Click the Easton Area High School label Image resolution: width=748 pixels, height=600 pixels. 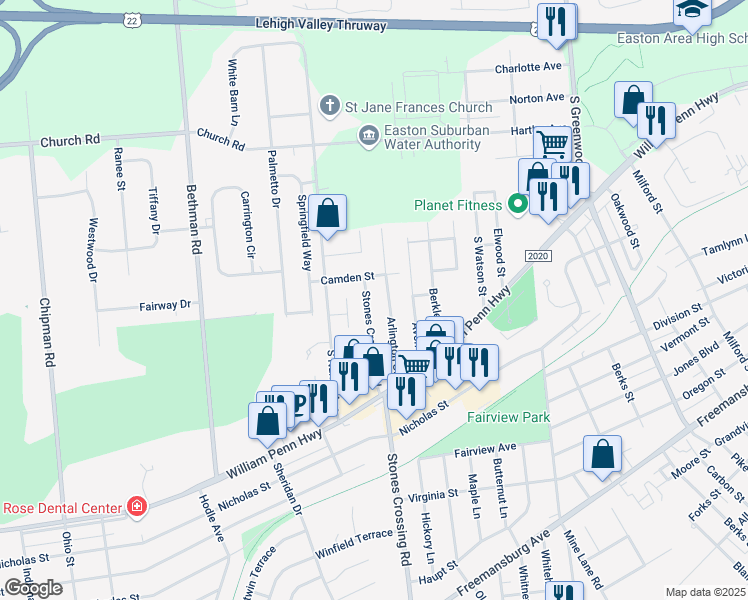(x=682, y=38)
